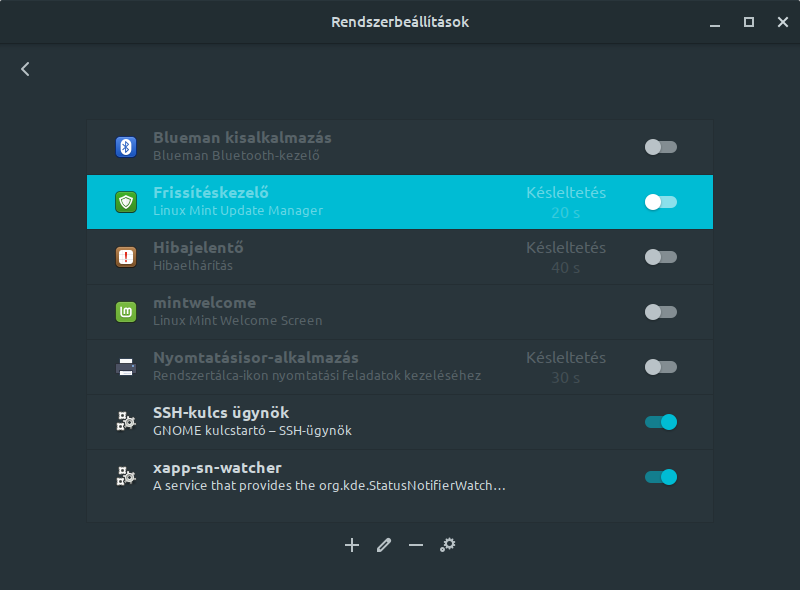Run the selected app using gears icon
Image resolution: width=800 pixels, height=590 pixels.
[x=448, y=545]
